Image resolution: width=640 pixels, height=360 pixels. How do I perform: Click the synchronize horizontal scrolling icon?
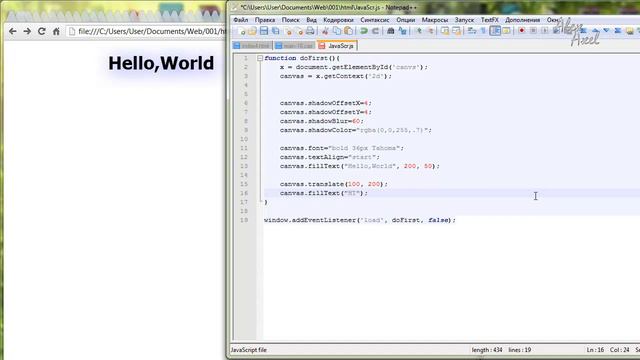pyautogui.click(x=456, y=31)
